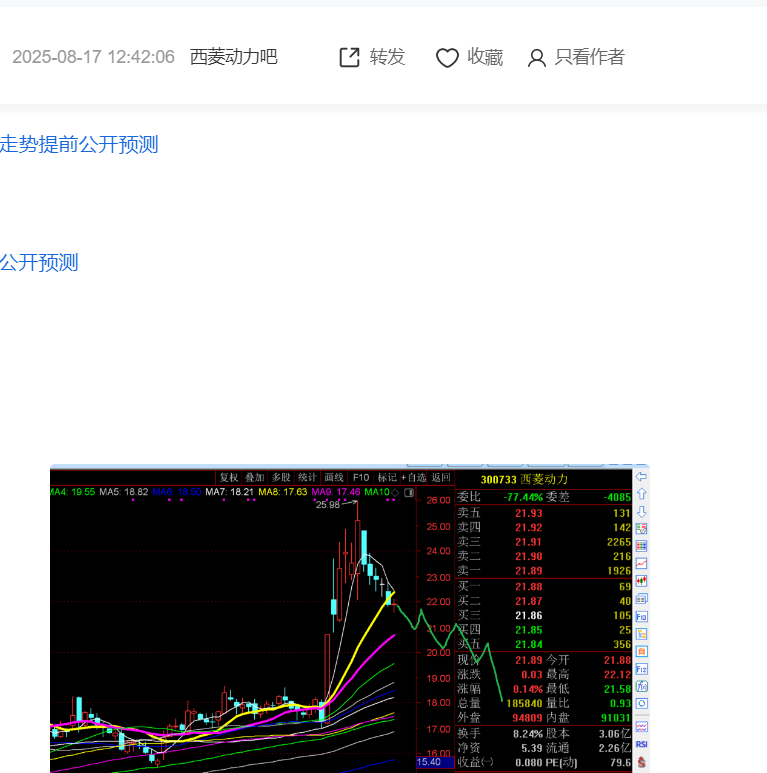Click 返回 in the chart toolbar
The width and height of the screenshot is (767, 773).
pos(441,477)
